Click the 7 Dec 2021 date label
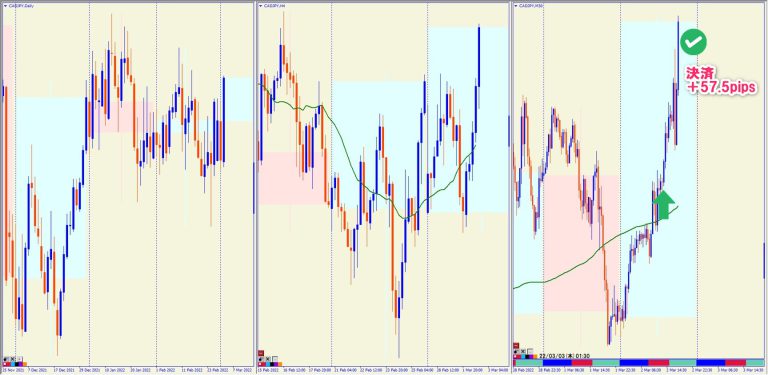This screenshot has height=375, width=768. point(37,370)
